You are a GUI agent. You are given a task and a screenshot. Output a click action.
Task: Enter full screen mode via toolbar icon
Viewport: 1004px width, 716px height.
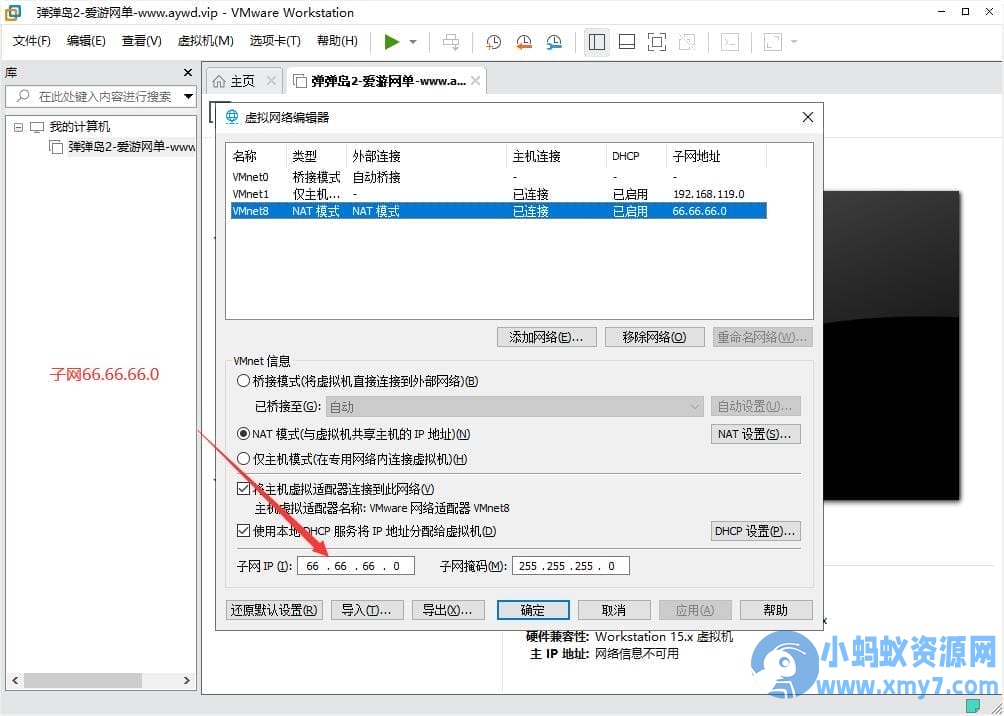pyautogui.click(x=657, y=42)
